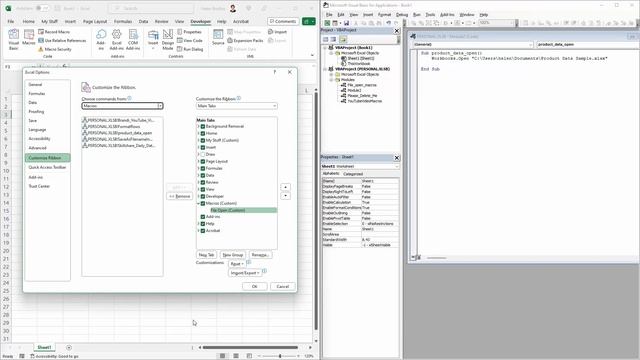Viewport: 640px width, 360px height.
Task: Uncheck Background Removal tab checkbox
Action: point(203,126)
